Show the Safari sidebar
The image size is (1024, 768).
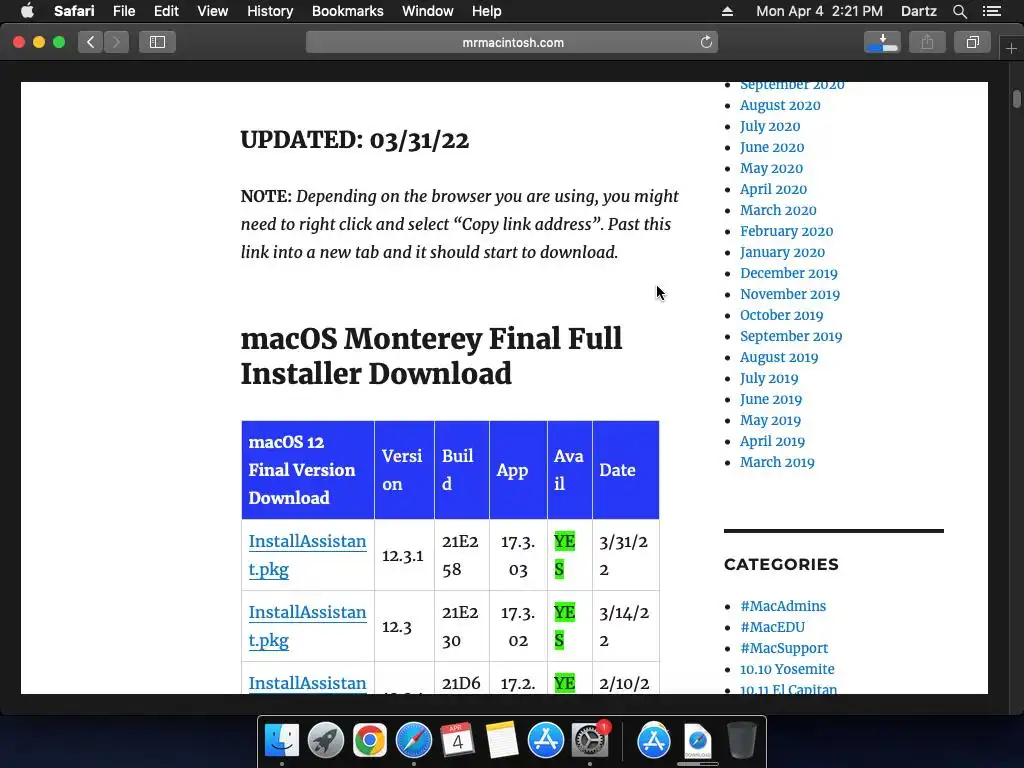pyautogui.click(x=157, y=42)
